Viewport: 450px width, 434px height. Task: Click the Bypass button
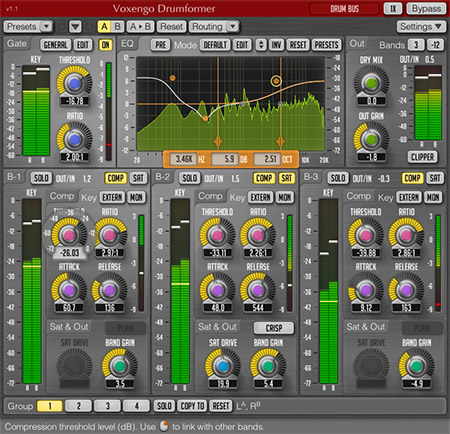(426, 8)
